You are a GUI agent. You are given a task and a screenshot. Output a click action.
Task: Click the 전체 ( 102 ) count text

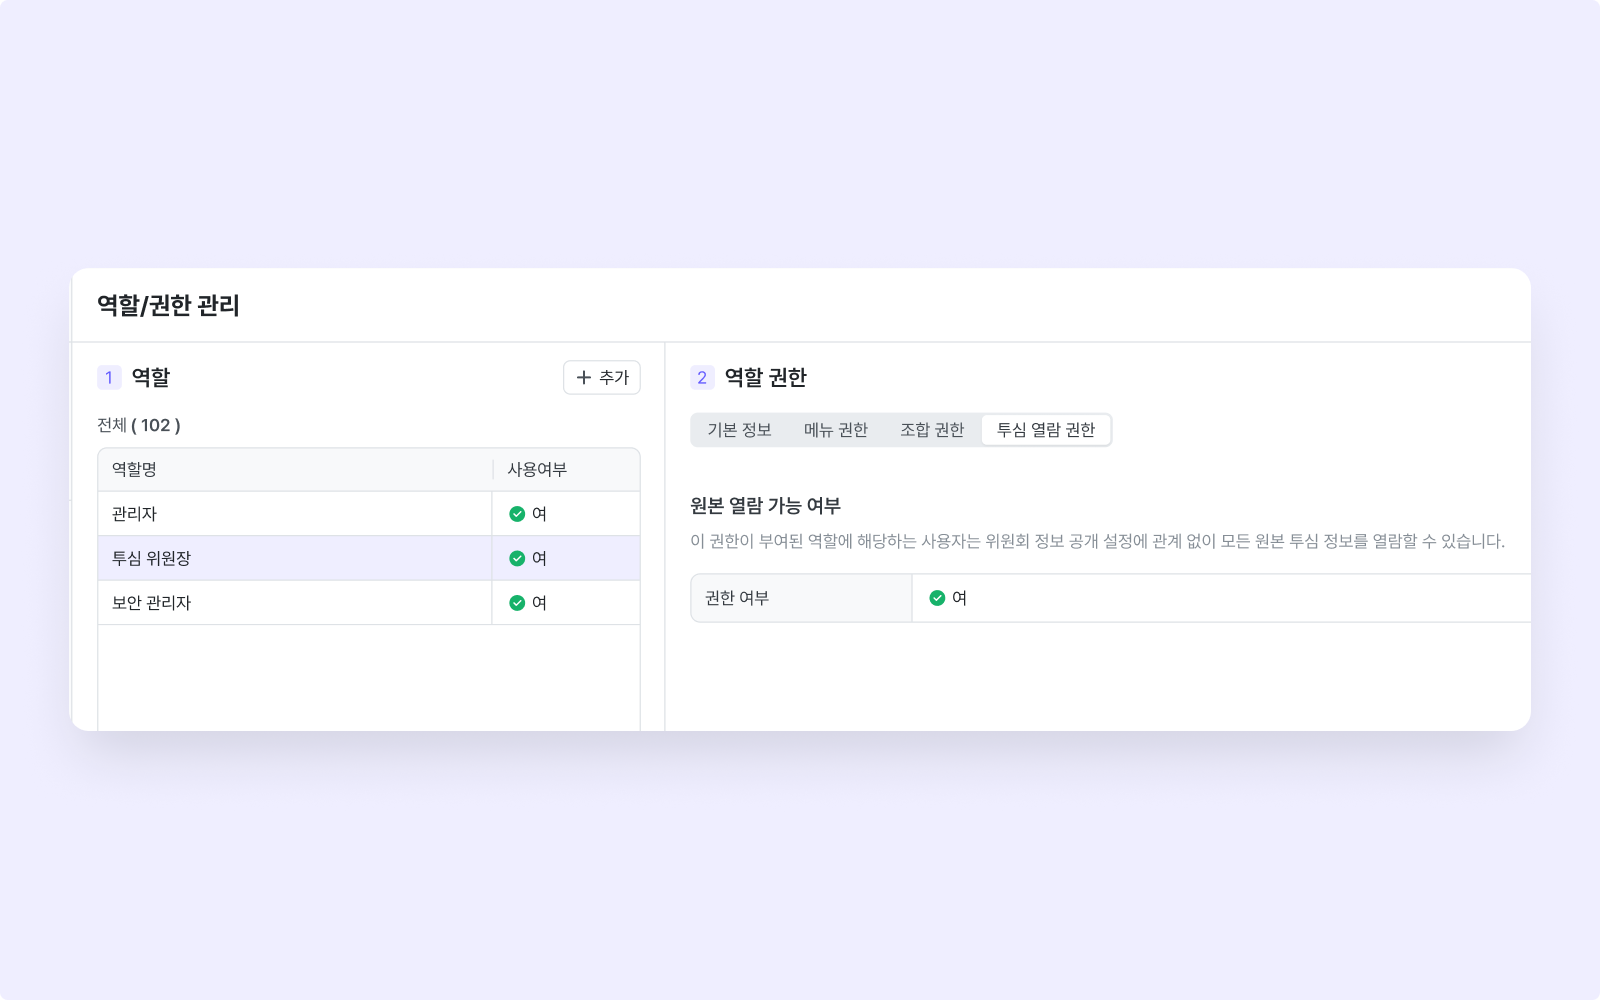(139, 425)
